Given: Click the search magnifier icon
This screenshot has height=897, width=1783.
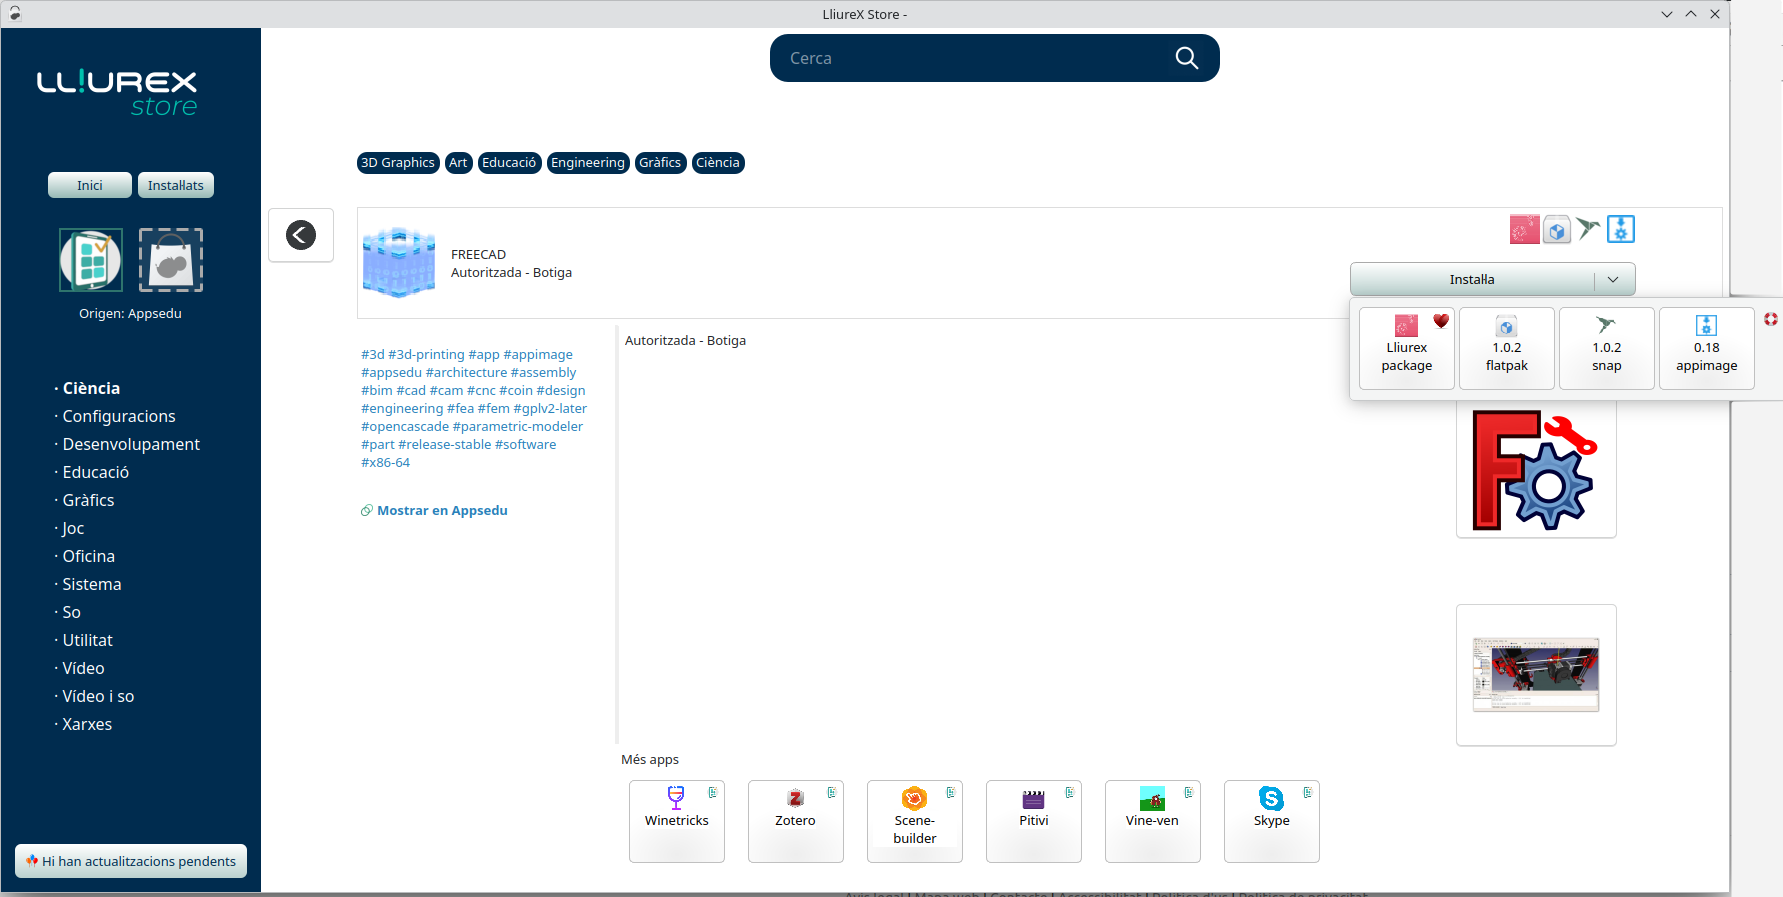Looking at the screenshot, I should click(x=1186, y=58).
